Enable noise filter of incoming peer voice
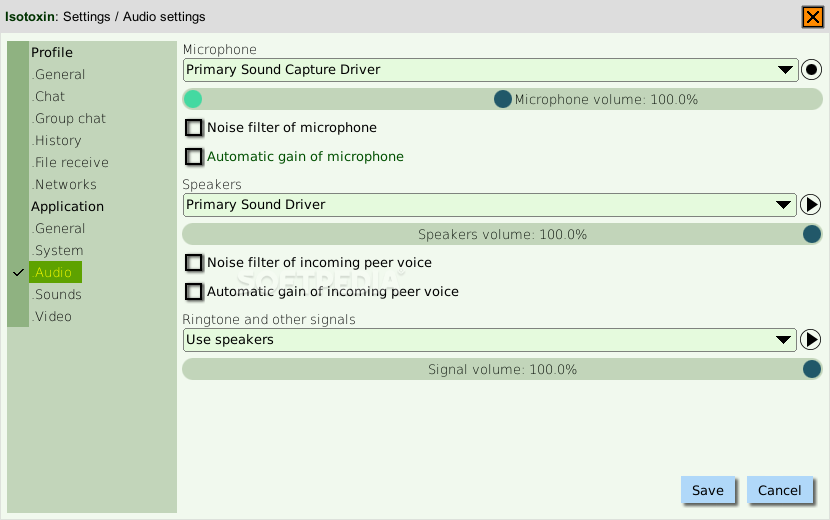 (194, 263)
